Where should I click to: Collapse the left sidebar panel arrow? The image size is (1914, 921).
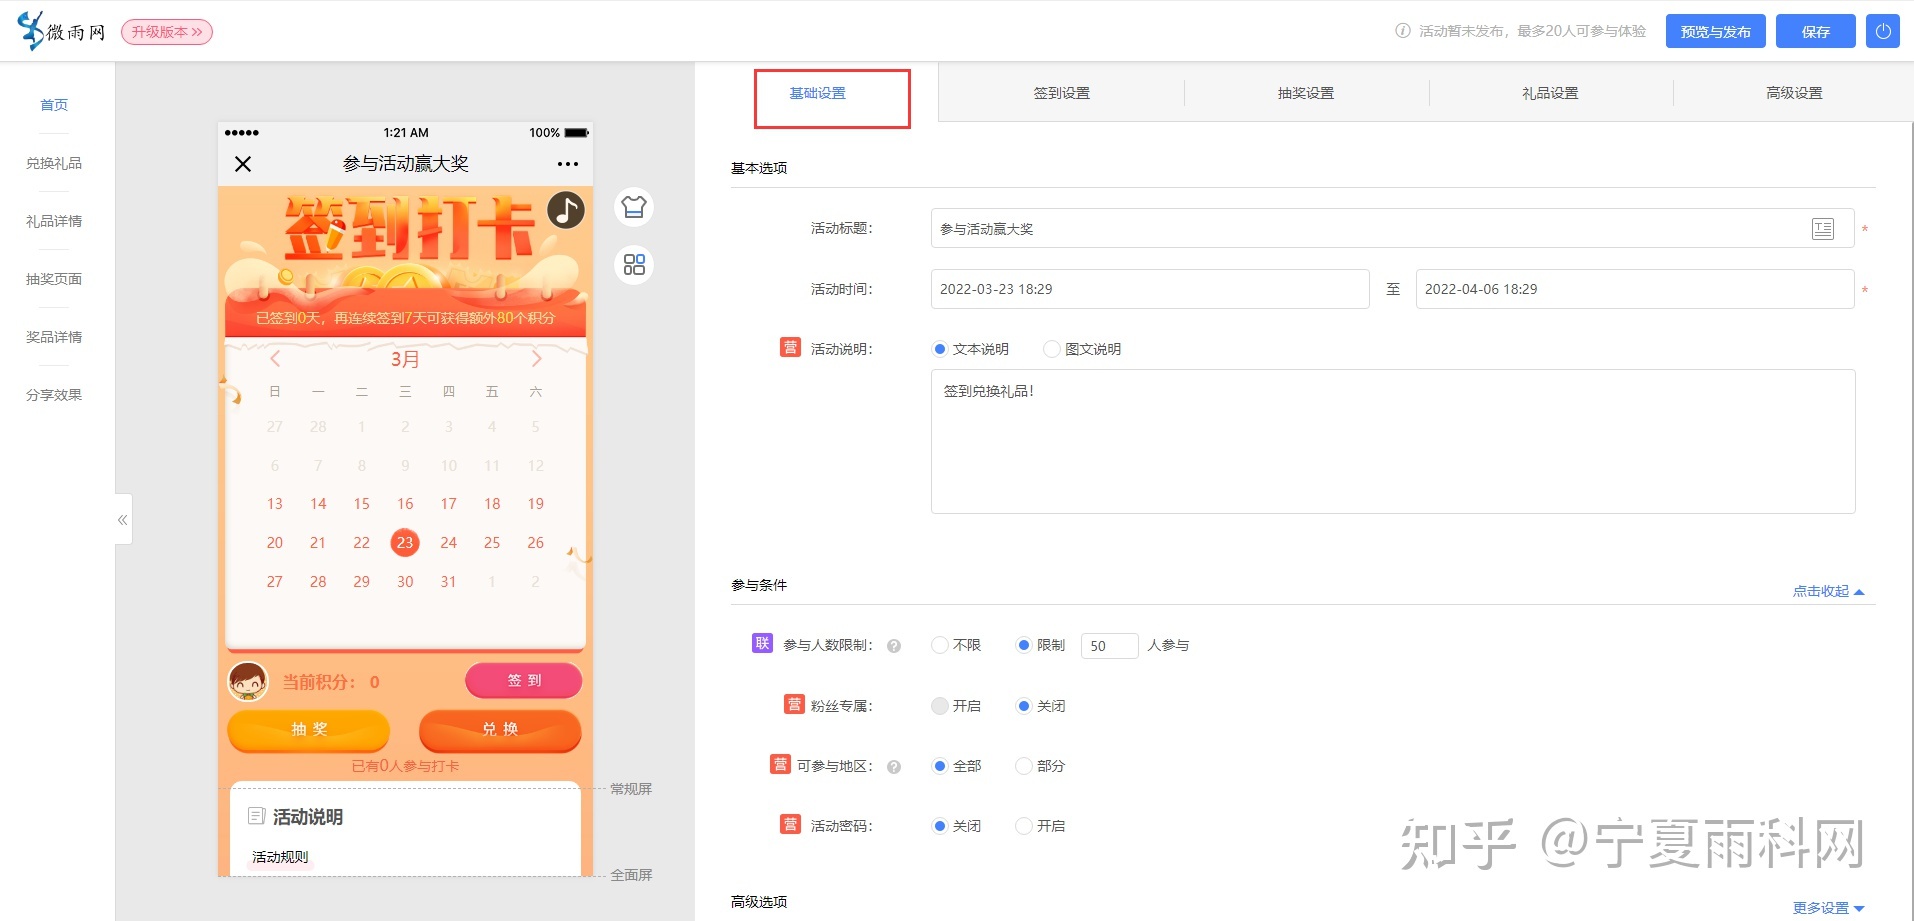123,520
